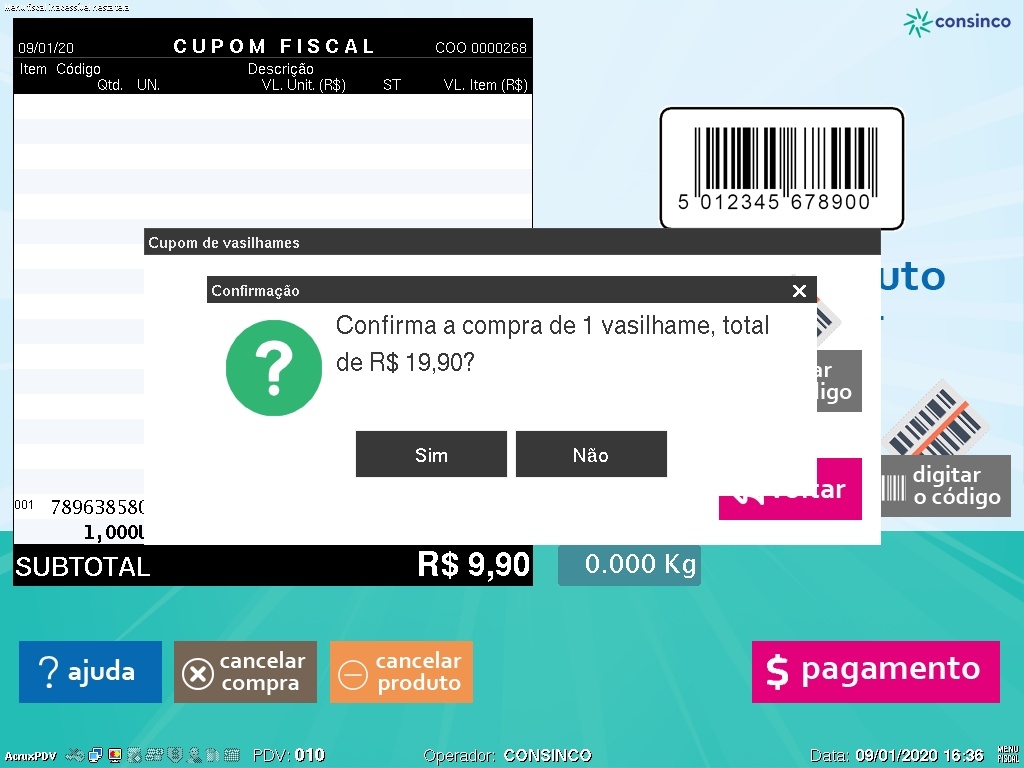This screenshot has height=768, width=1024.
Task: Click the Consinco logo
Action: pos(957,22)
